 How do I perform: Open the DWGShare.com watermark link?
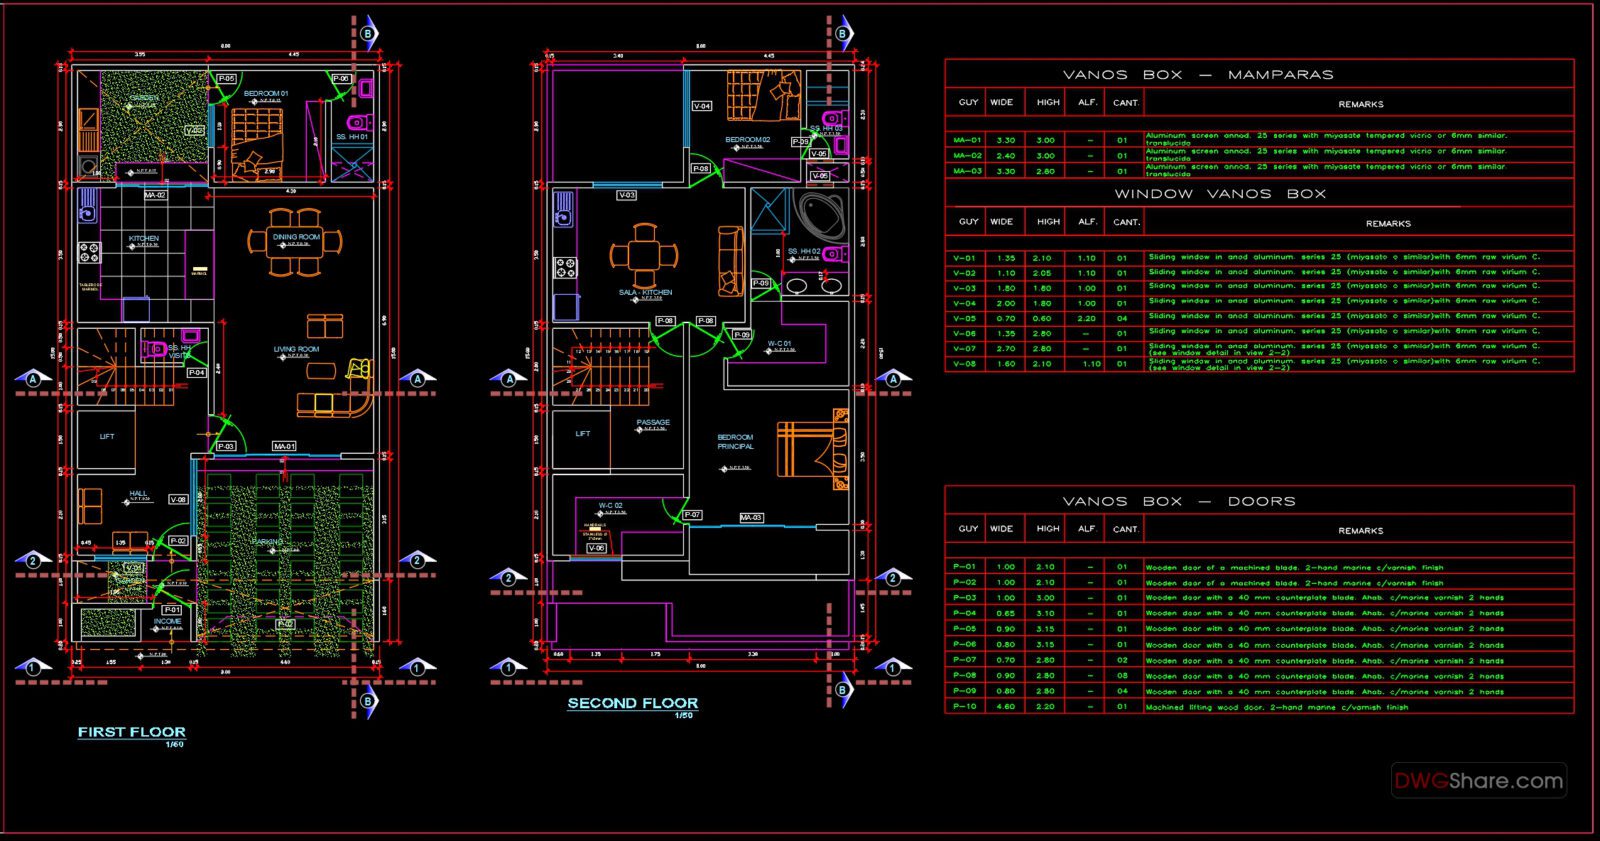(1478, 781)
